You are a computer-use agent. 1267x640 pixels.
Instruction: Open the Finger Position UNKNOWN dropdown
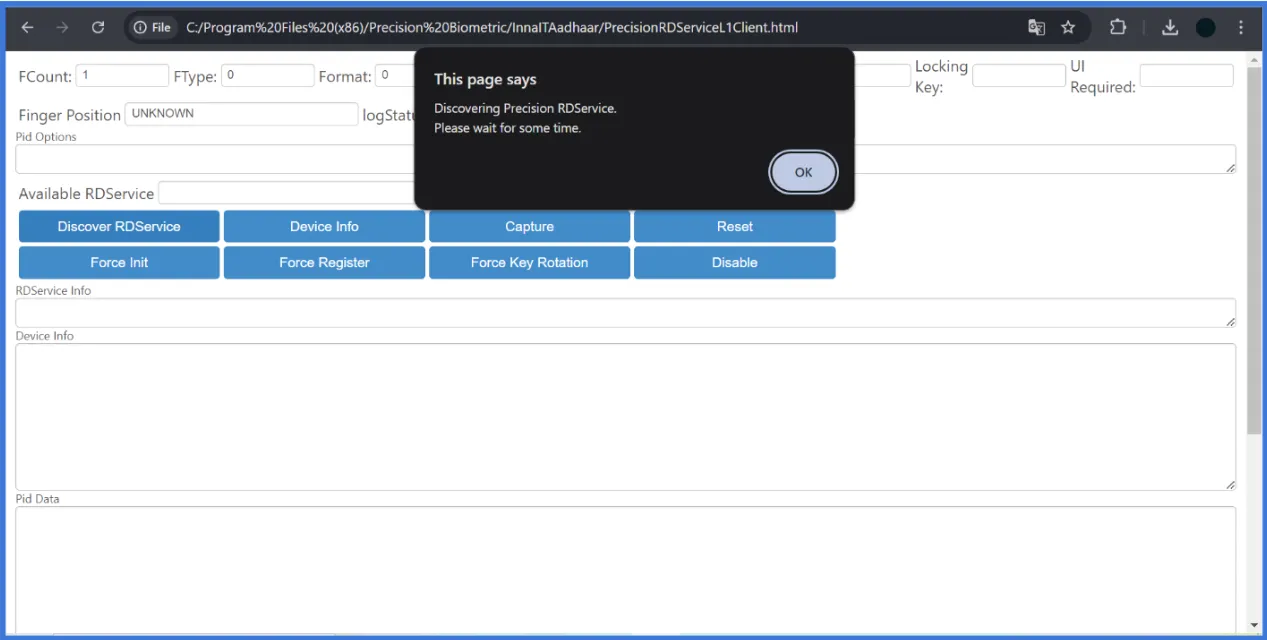pos(241,114)
